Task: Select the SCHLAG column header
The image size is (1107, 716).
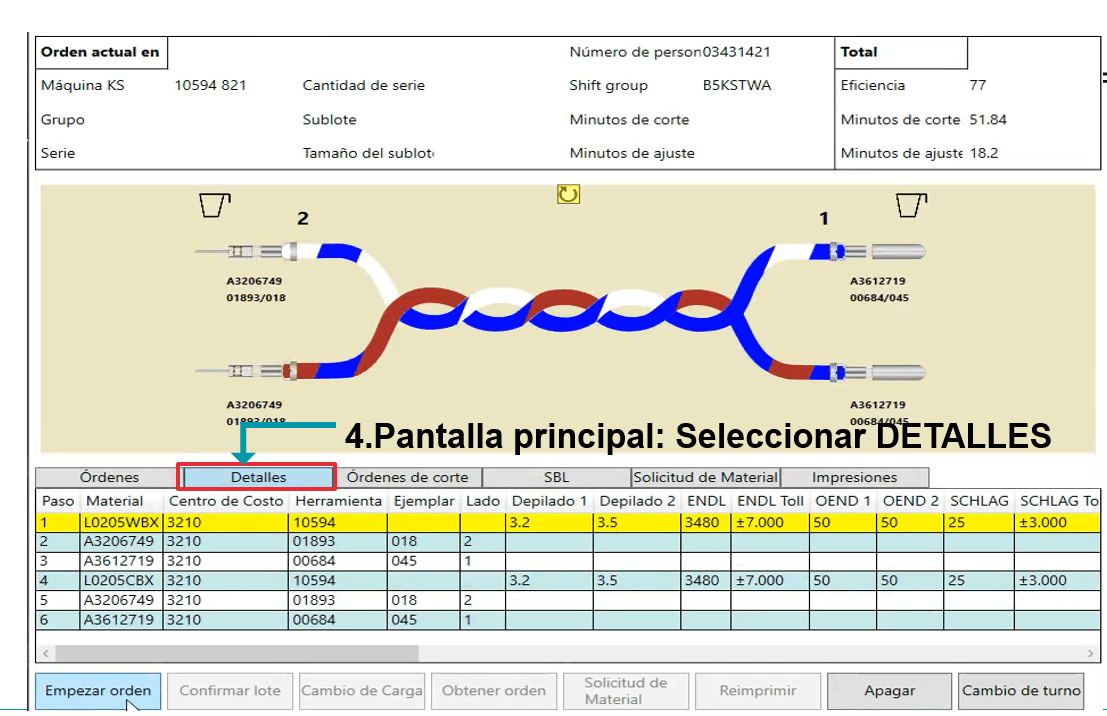Action: pos(979,501)
